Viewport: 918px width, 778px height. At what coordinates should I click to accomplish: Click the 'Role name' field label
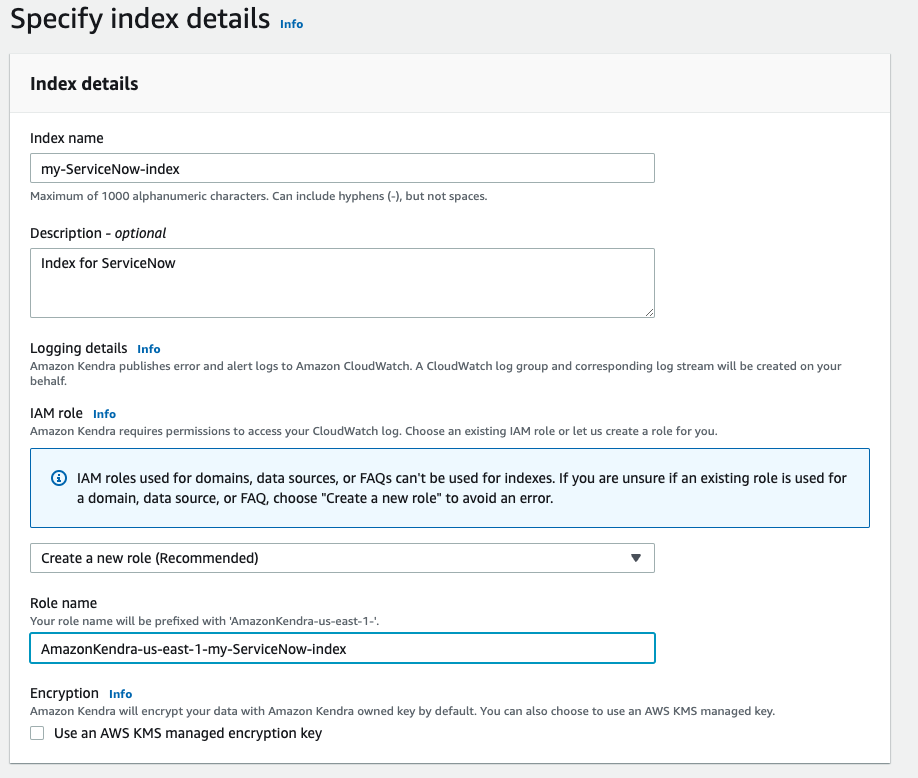click(x=64, y=603)
